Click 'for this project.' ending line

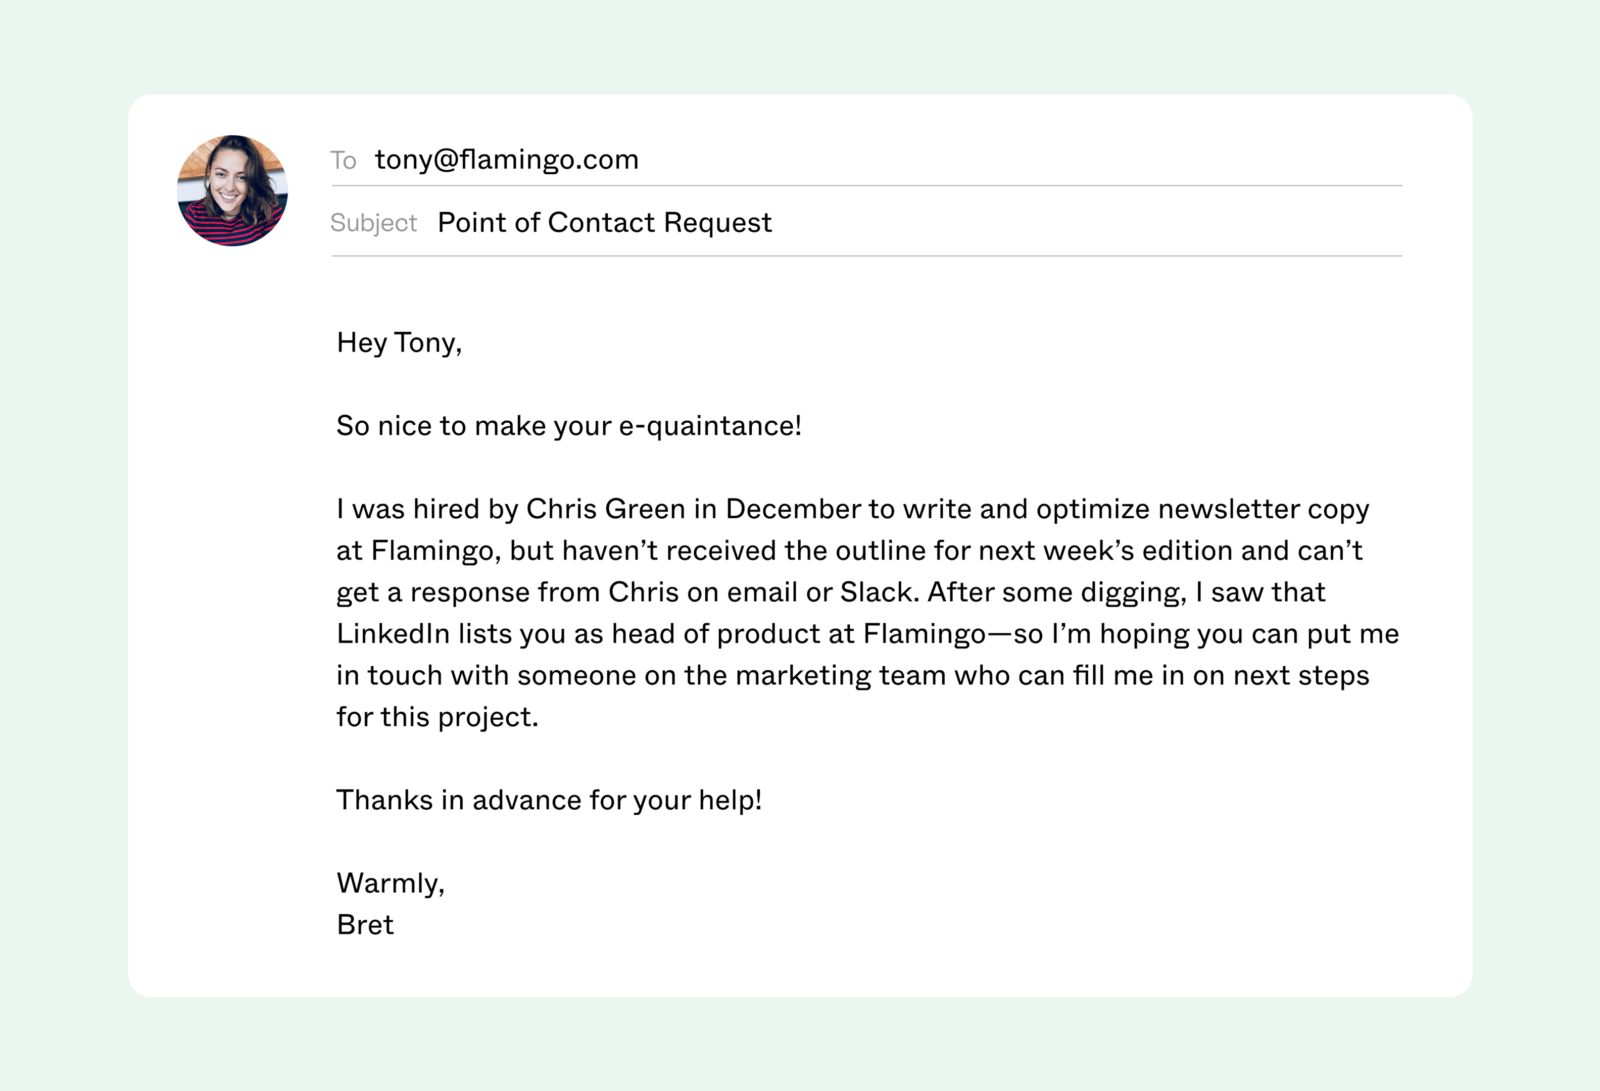(x=437, y=717)
